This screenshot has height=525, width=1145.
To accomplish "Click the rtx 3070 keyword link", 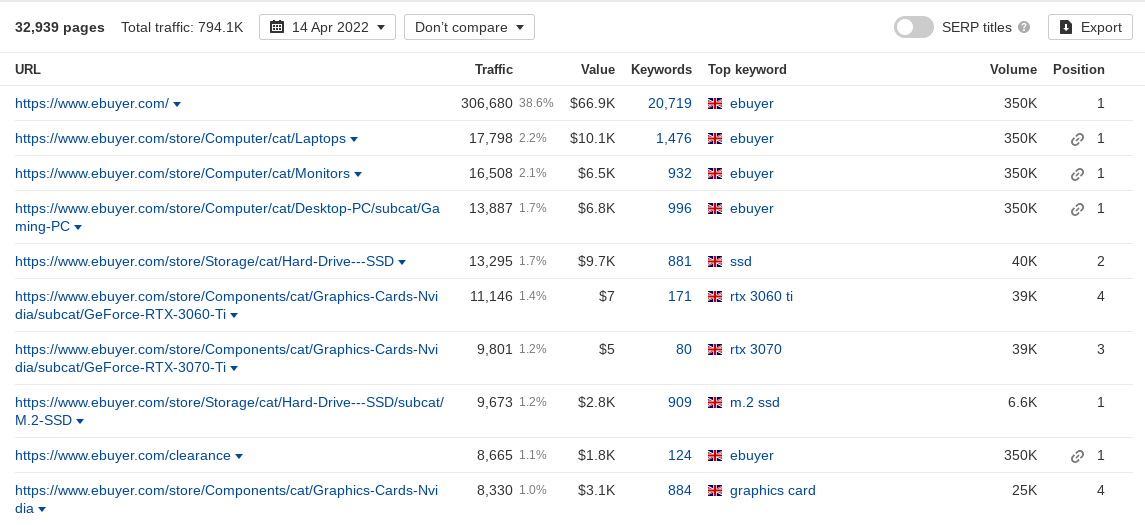I will tap(756, 350).
